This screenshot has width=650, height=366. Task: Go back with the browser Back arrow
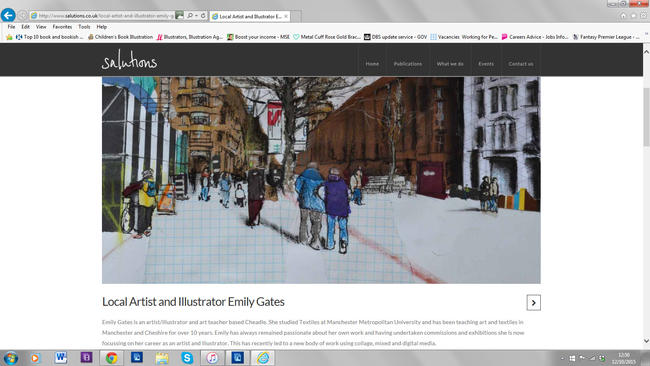[x=8, y=15]
